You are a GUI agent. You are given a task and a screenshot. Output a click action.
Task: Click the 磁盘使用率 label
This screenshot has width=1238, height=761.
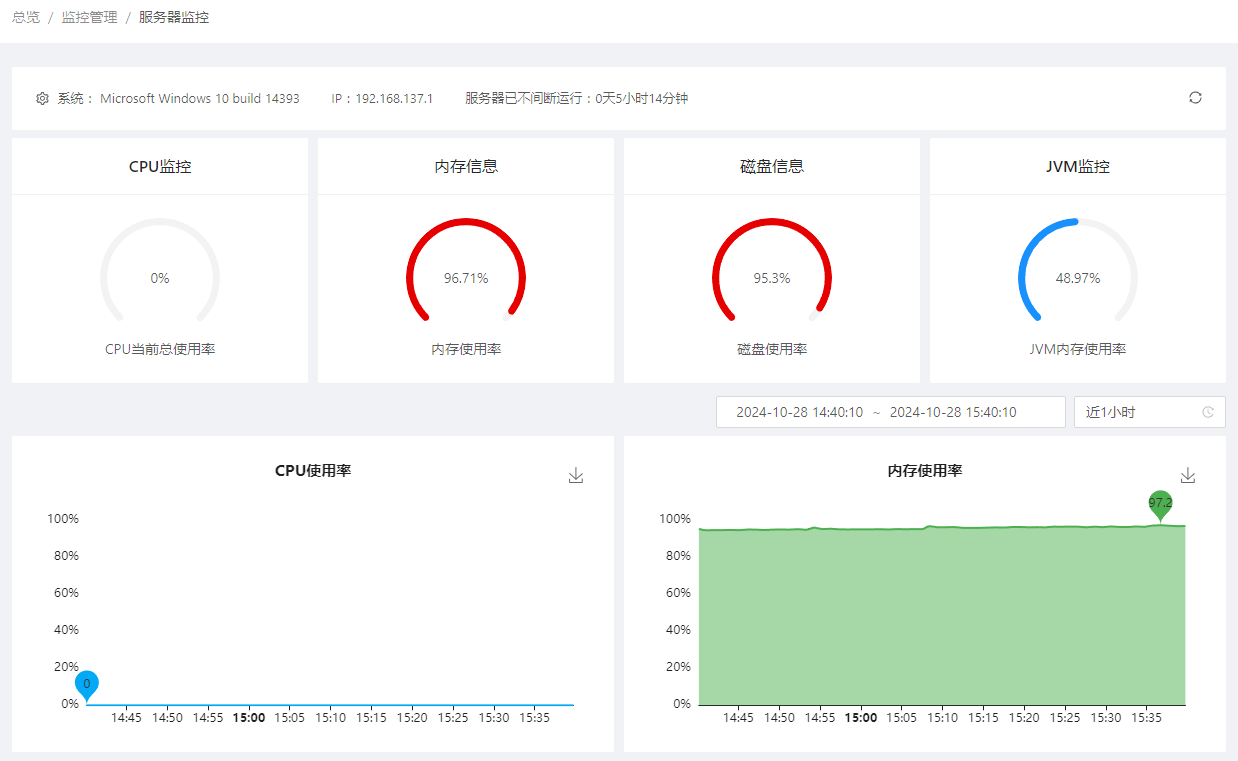point(772,349)
